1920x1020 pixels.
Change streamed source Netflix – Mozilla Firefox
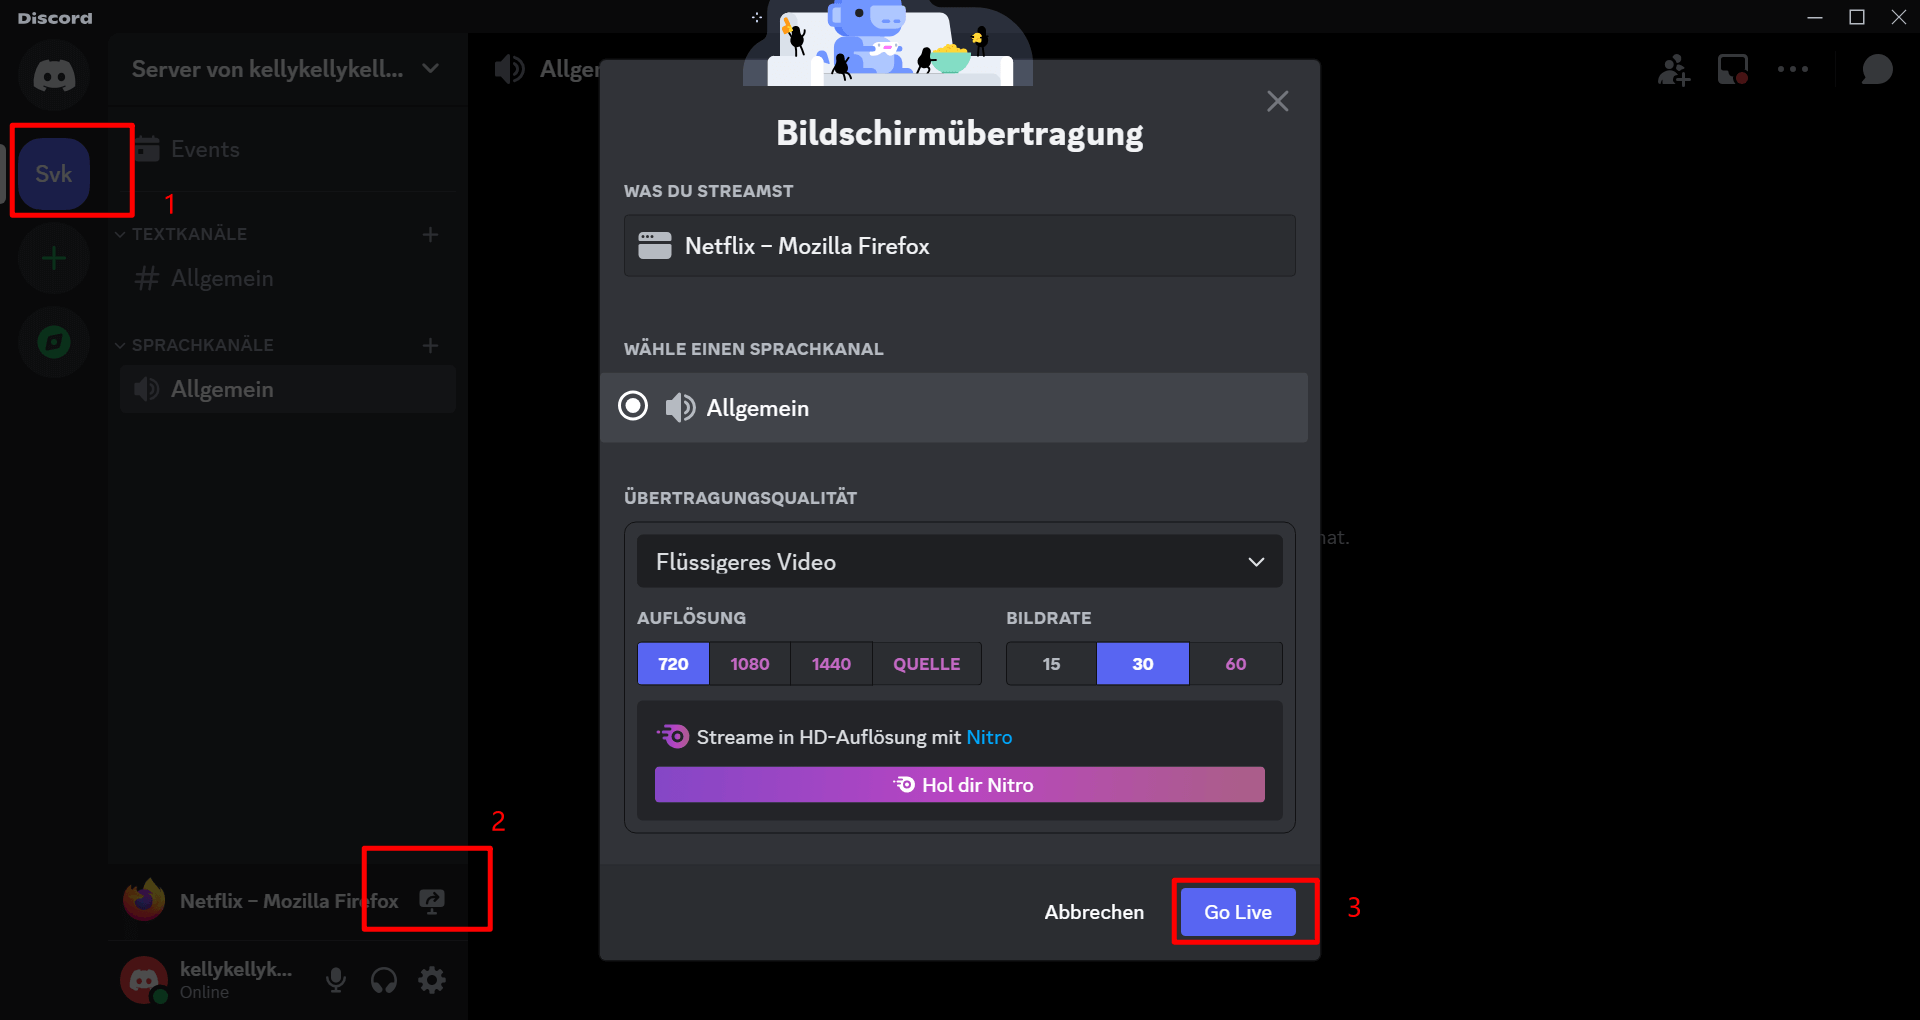960,246
